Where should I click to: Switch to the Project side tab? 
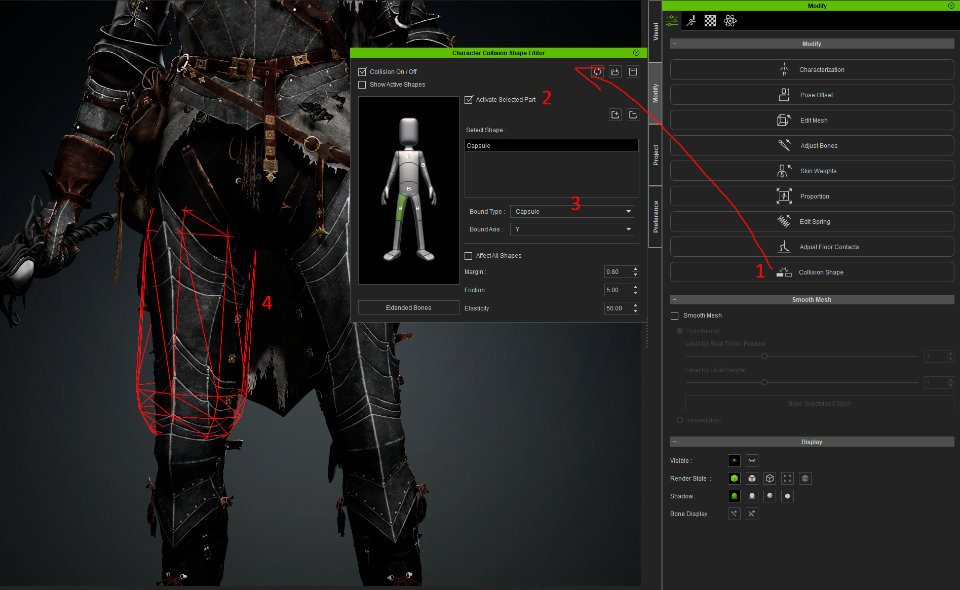tap(656, 155)
